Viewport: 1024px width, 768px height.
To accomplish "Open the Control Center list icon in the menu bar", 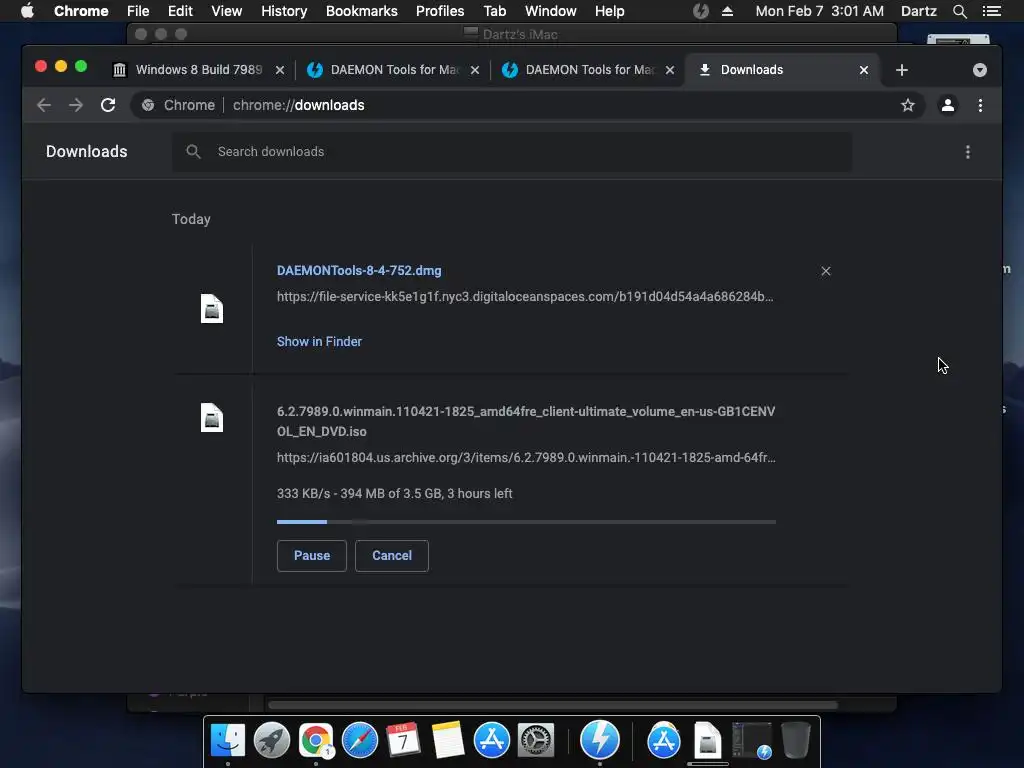I will [x=991, y=11].
